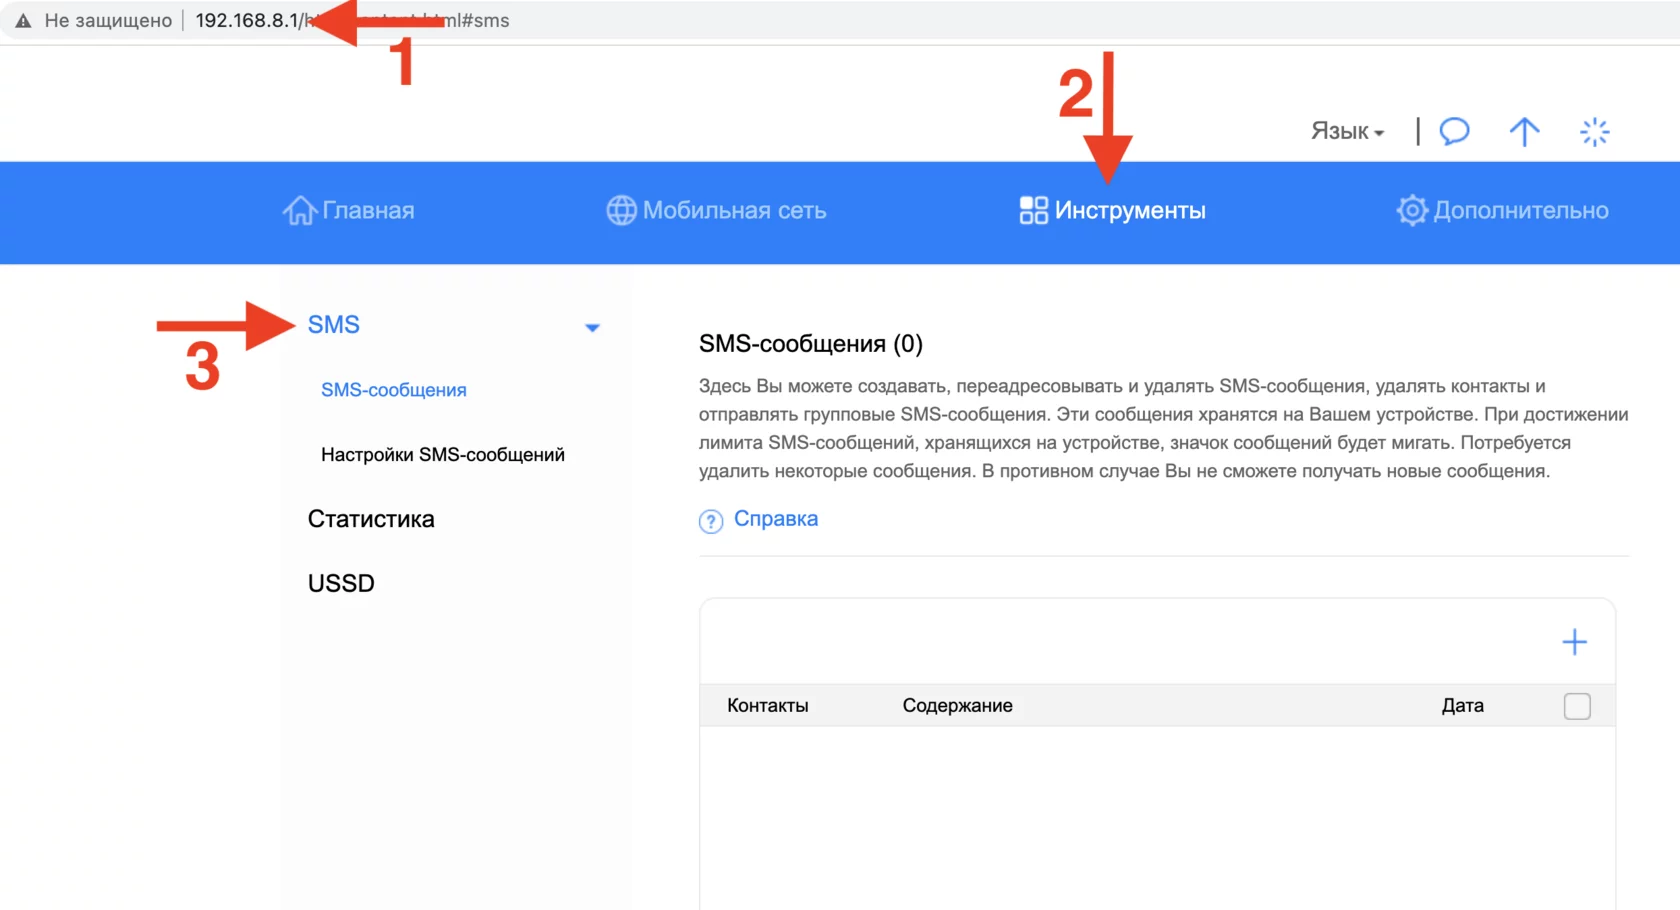Collapse the SMS section in the sidebar
The height and width of the screenshot is (910, 1680).
coord(593,327)
